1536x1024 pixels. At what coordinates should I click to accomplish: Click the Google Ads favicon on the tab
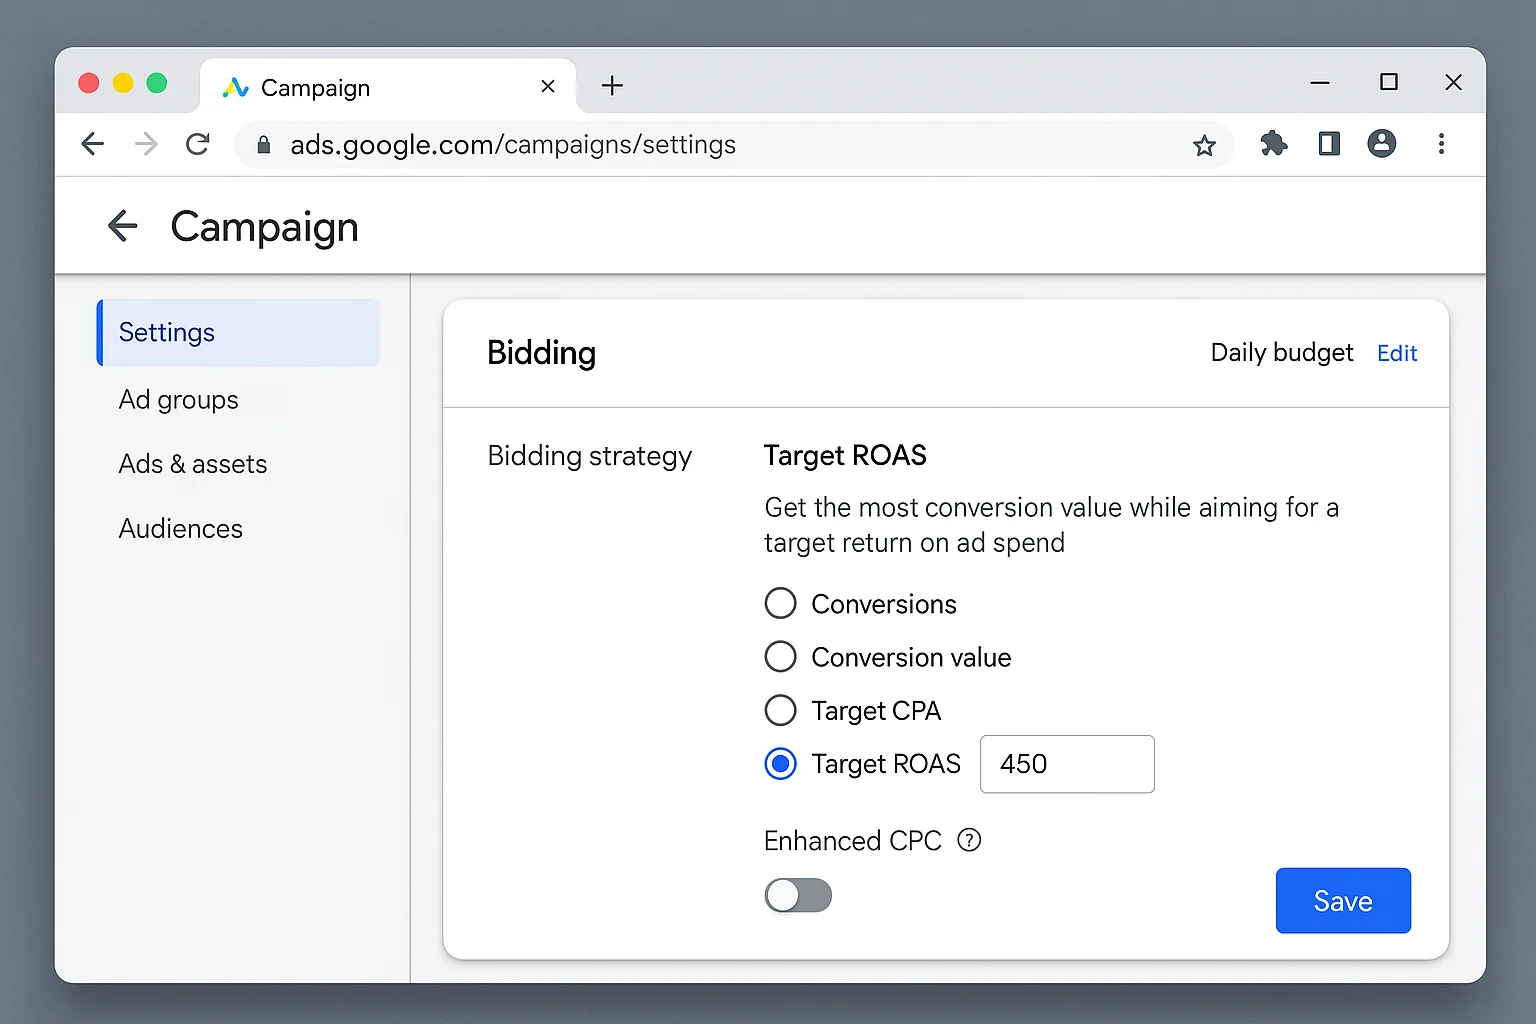(x=234, y=87)
